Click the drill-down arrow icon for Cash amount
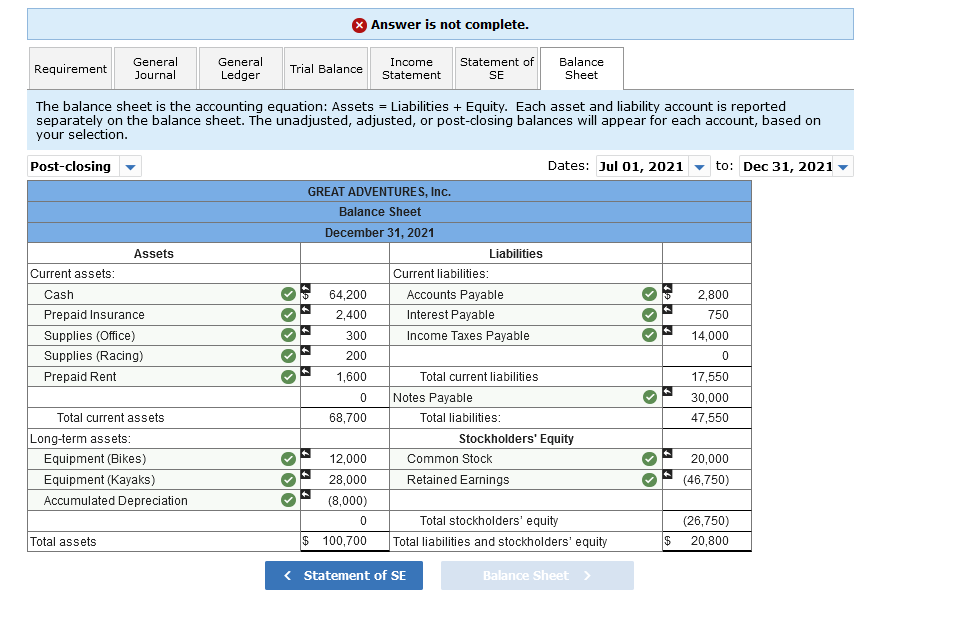 [305, 288]
